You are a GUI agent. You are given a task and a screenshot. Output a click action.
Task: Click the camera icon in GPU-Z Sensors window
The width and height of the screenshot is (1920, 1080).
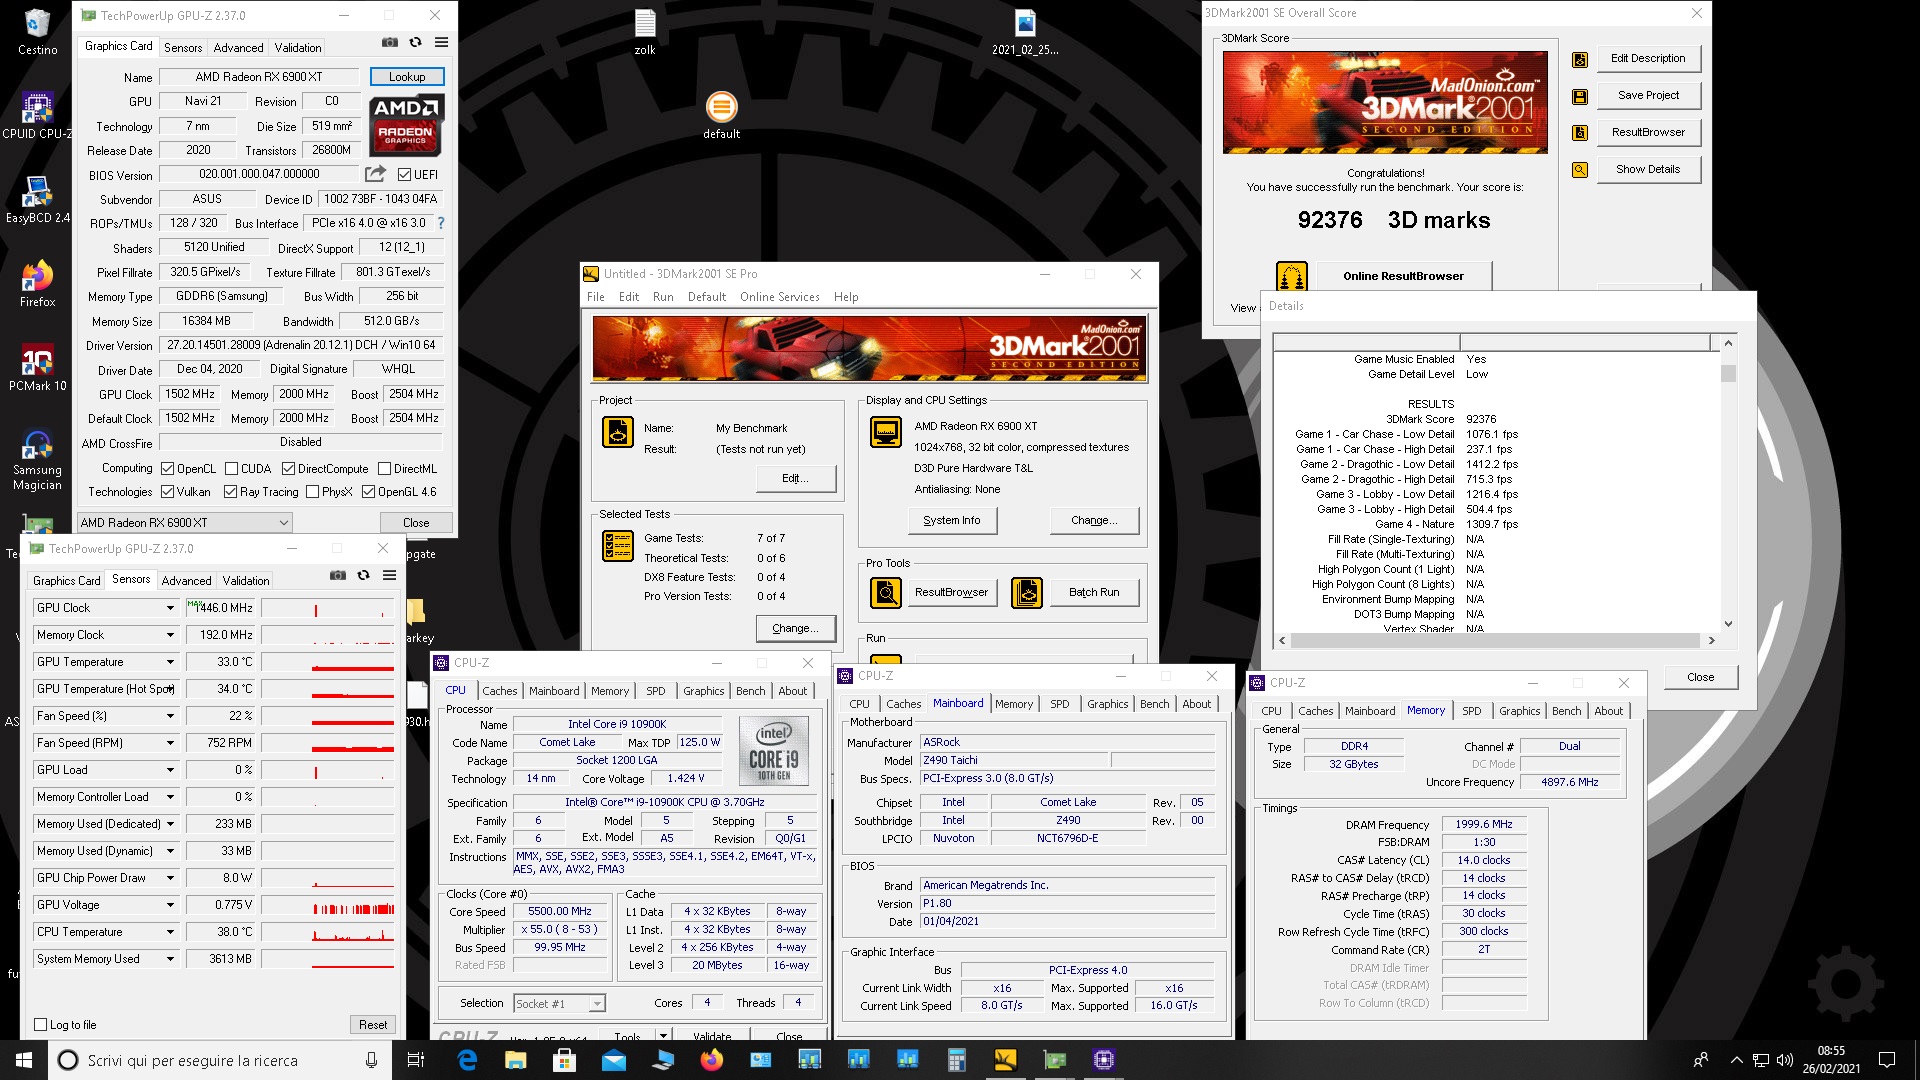338,576
